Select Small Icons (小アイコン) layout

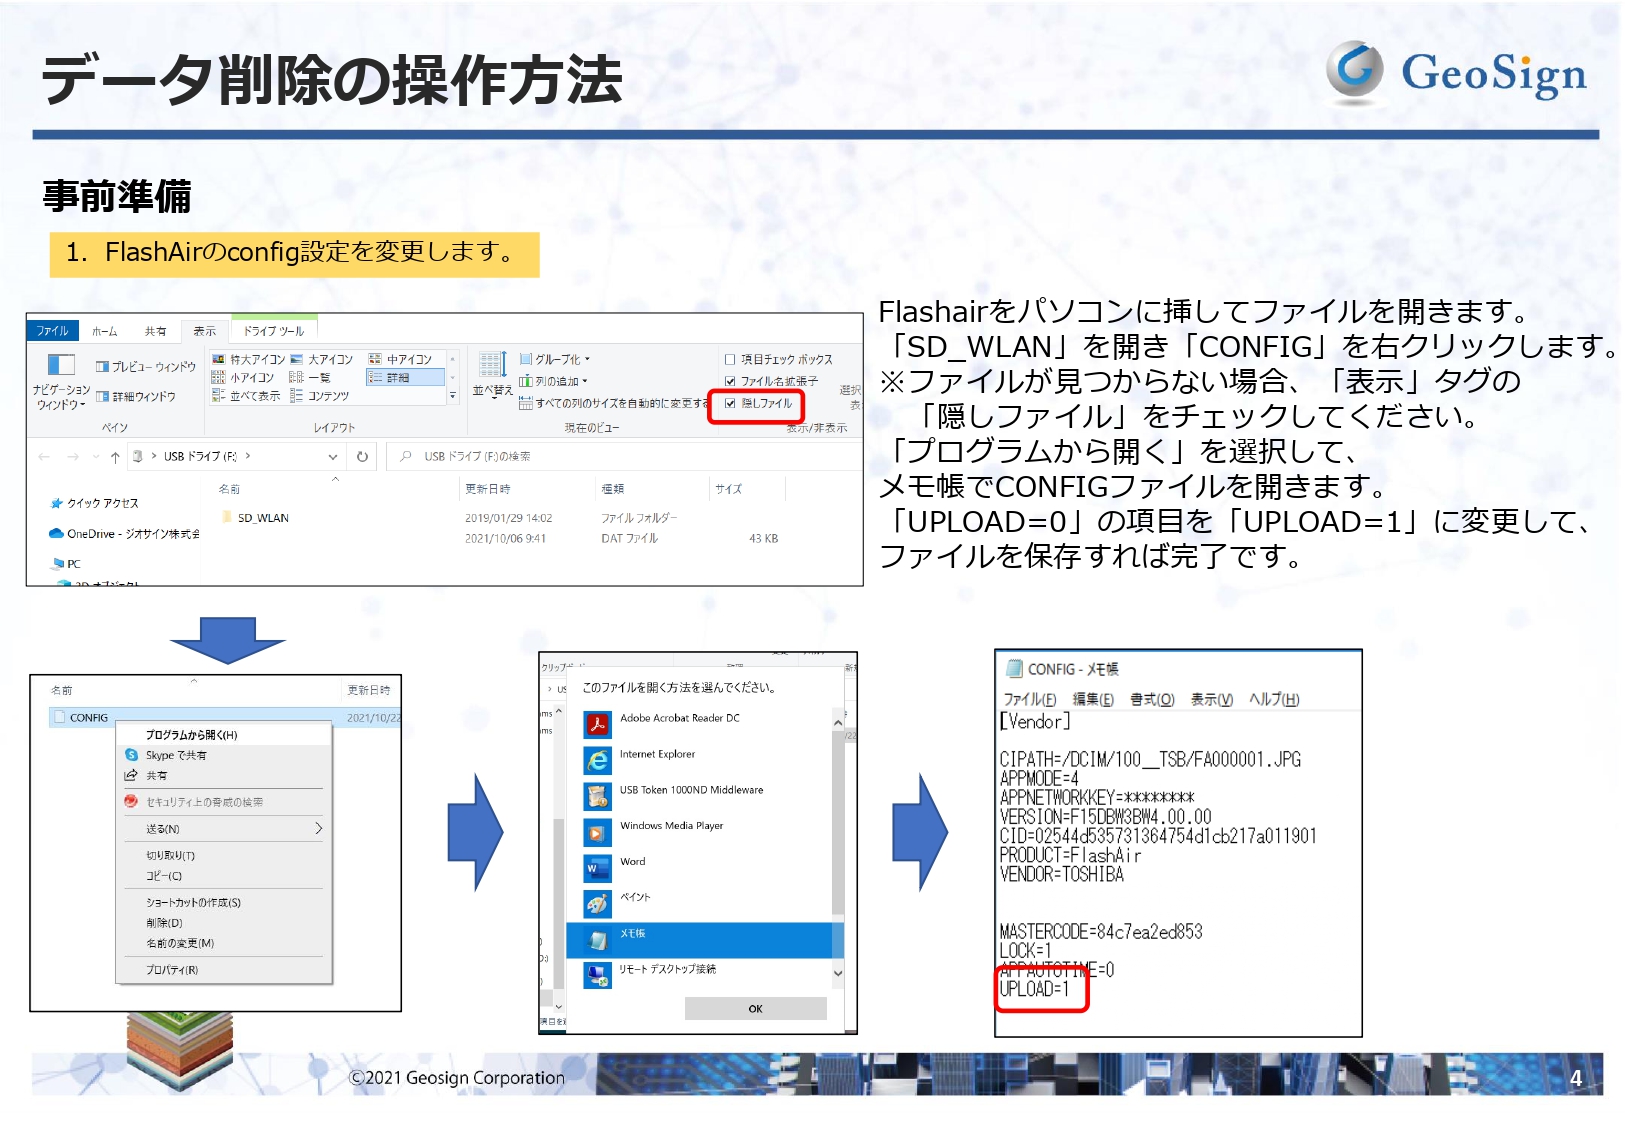pos(243,377)
